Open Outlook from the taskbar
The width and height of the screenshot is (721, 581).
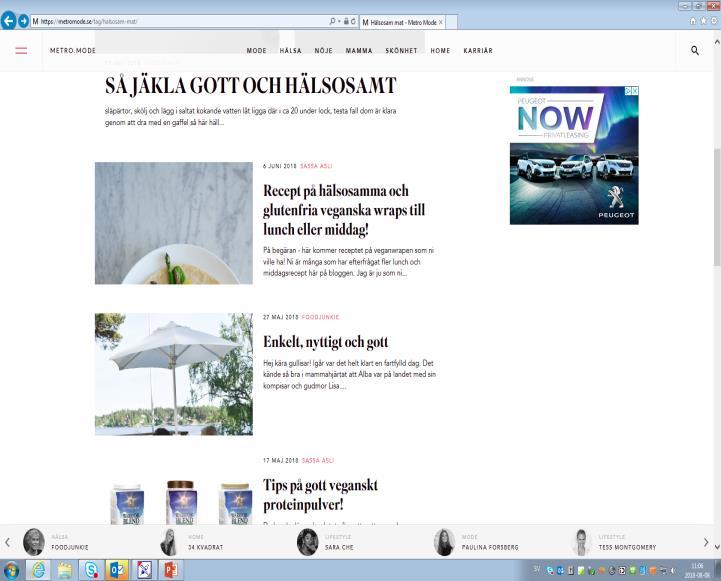click(117, 570)
